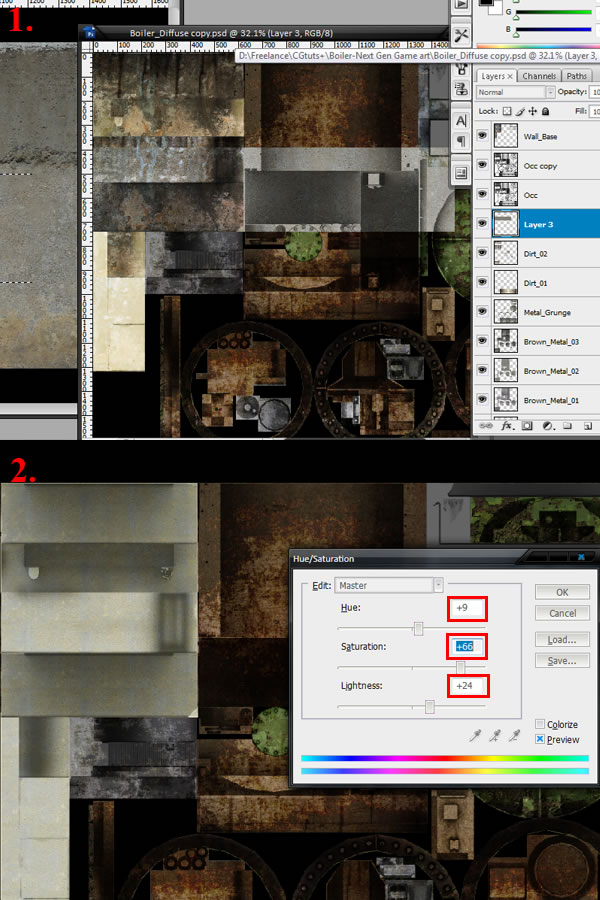Click the Save... button
The image size is (600, 900).
pos(562,661)
